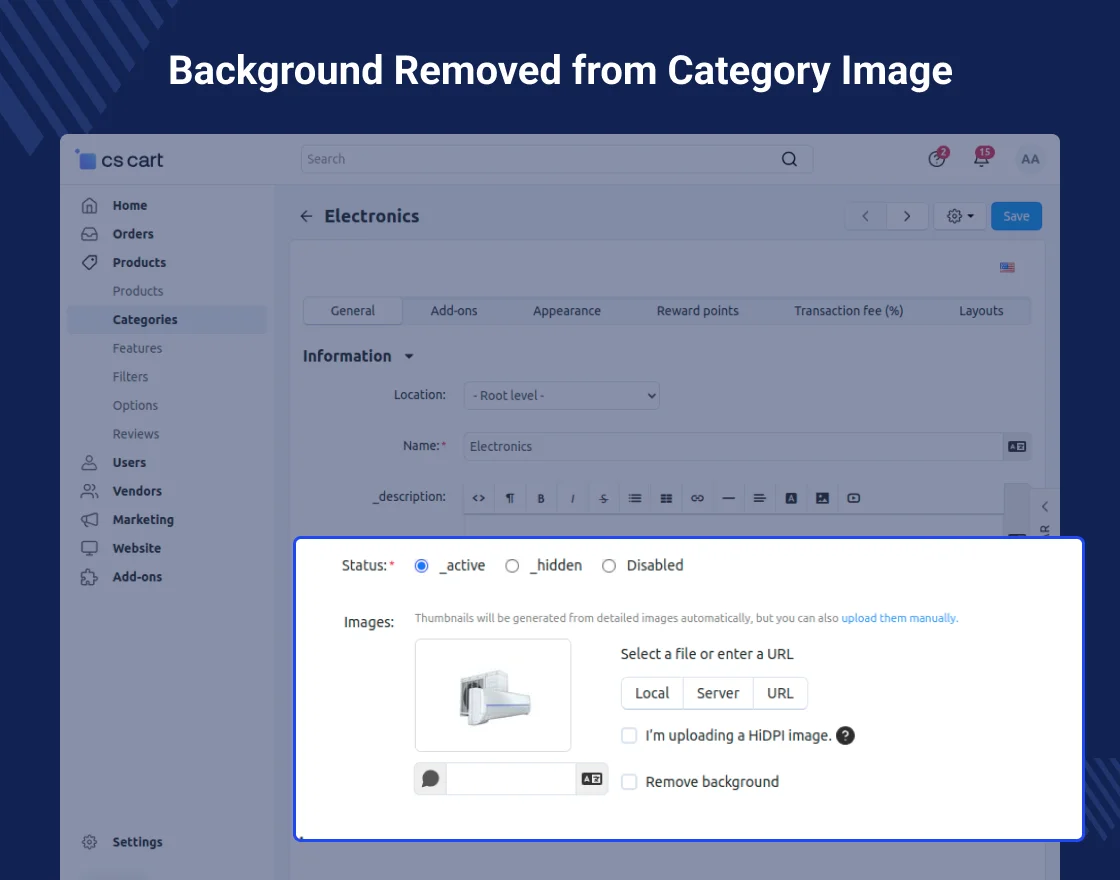Click the Name input field
Screen dimensions: 1120x880
click(x=733, y=447)
